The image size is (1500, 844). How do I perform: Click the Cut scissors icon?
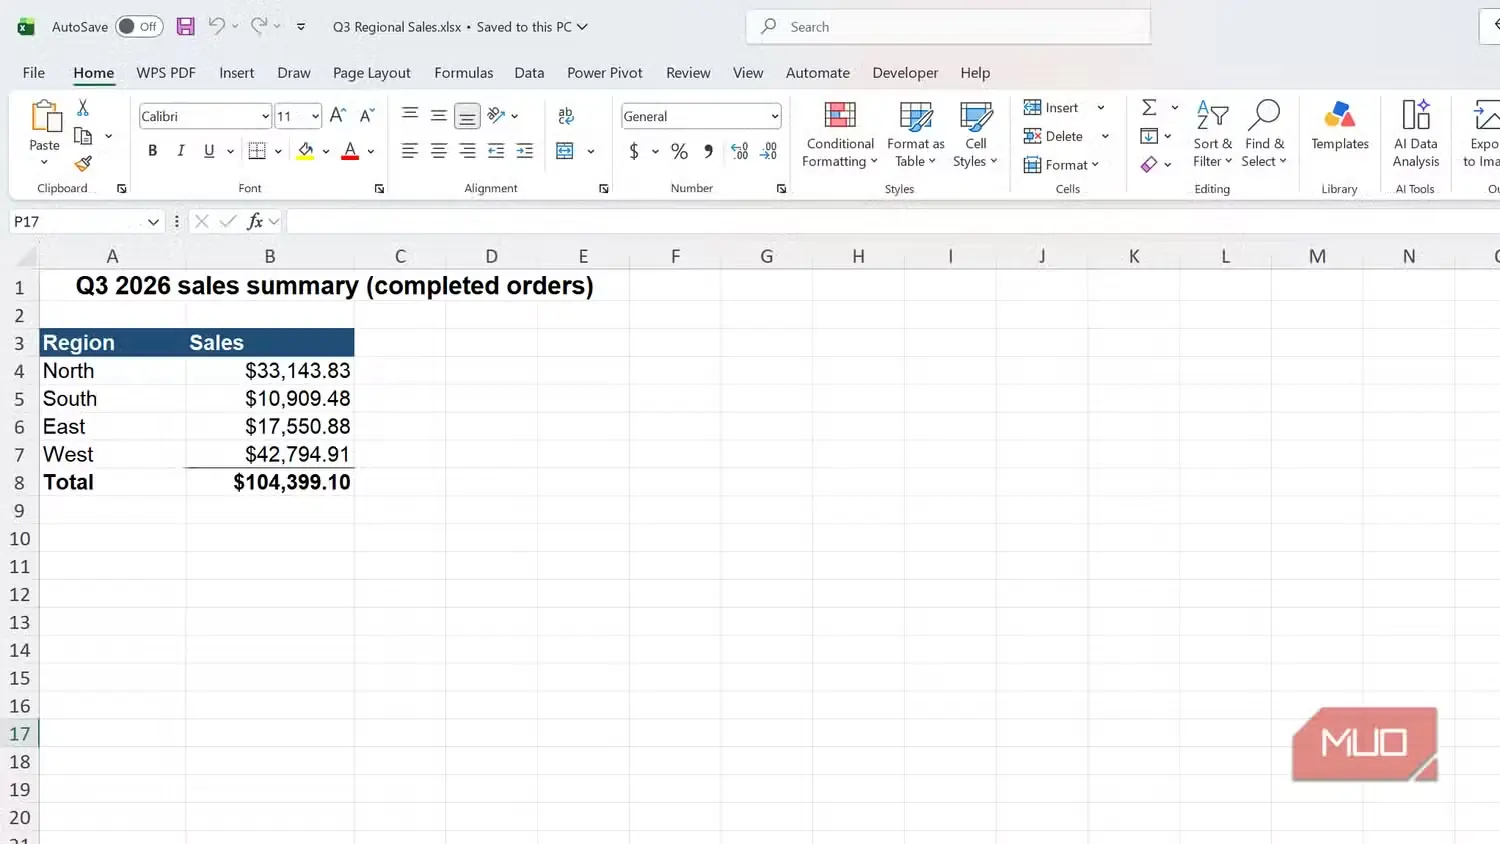point(83,107)
